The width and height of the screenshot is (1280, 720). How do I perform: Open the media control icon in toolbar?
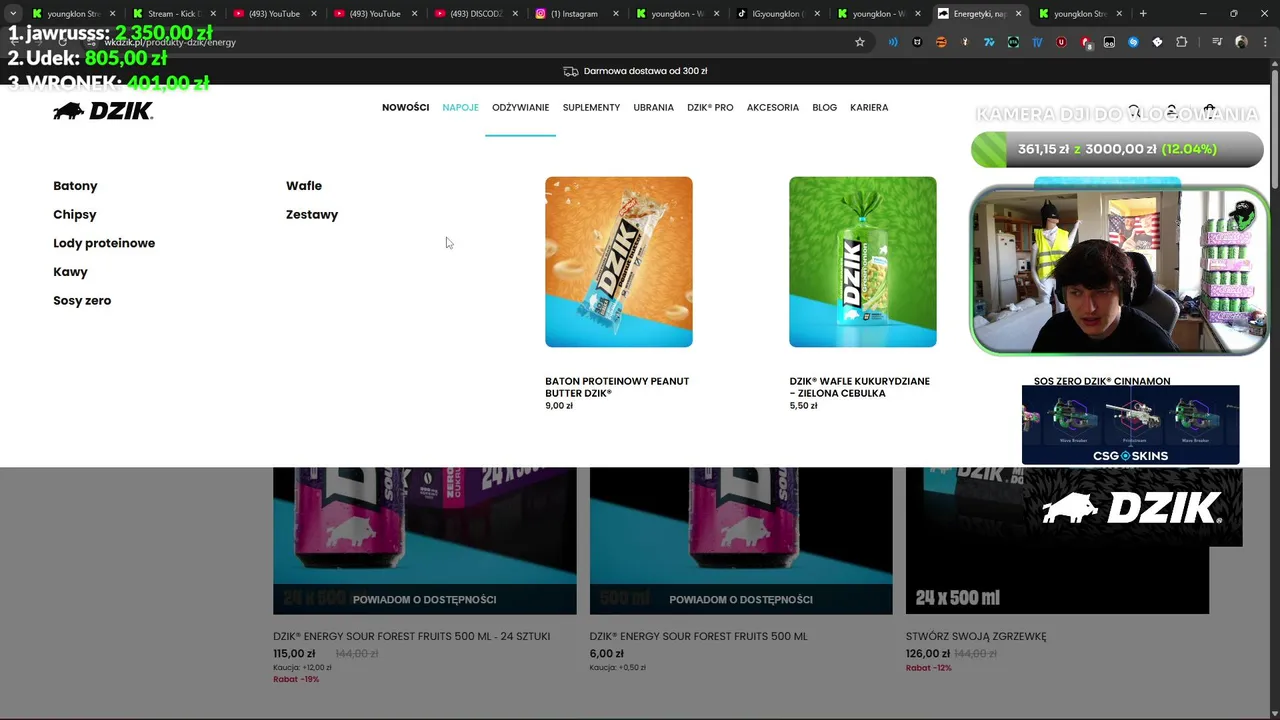pos(1217,42)
